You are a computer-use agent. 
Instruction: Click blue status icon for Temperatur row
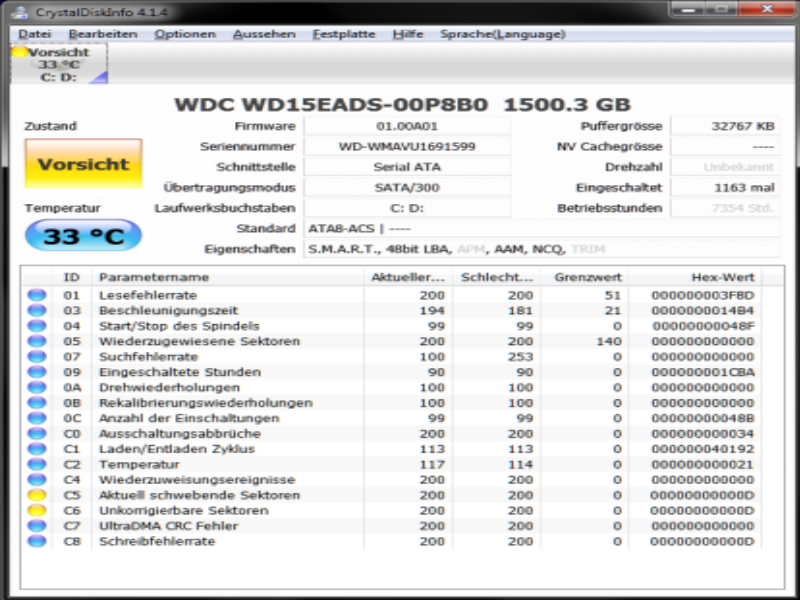pos(37,464)
